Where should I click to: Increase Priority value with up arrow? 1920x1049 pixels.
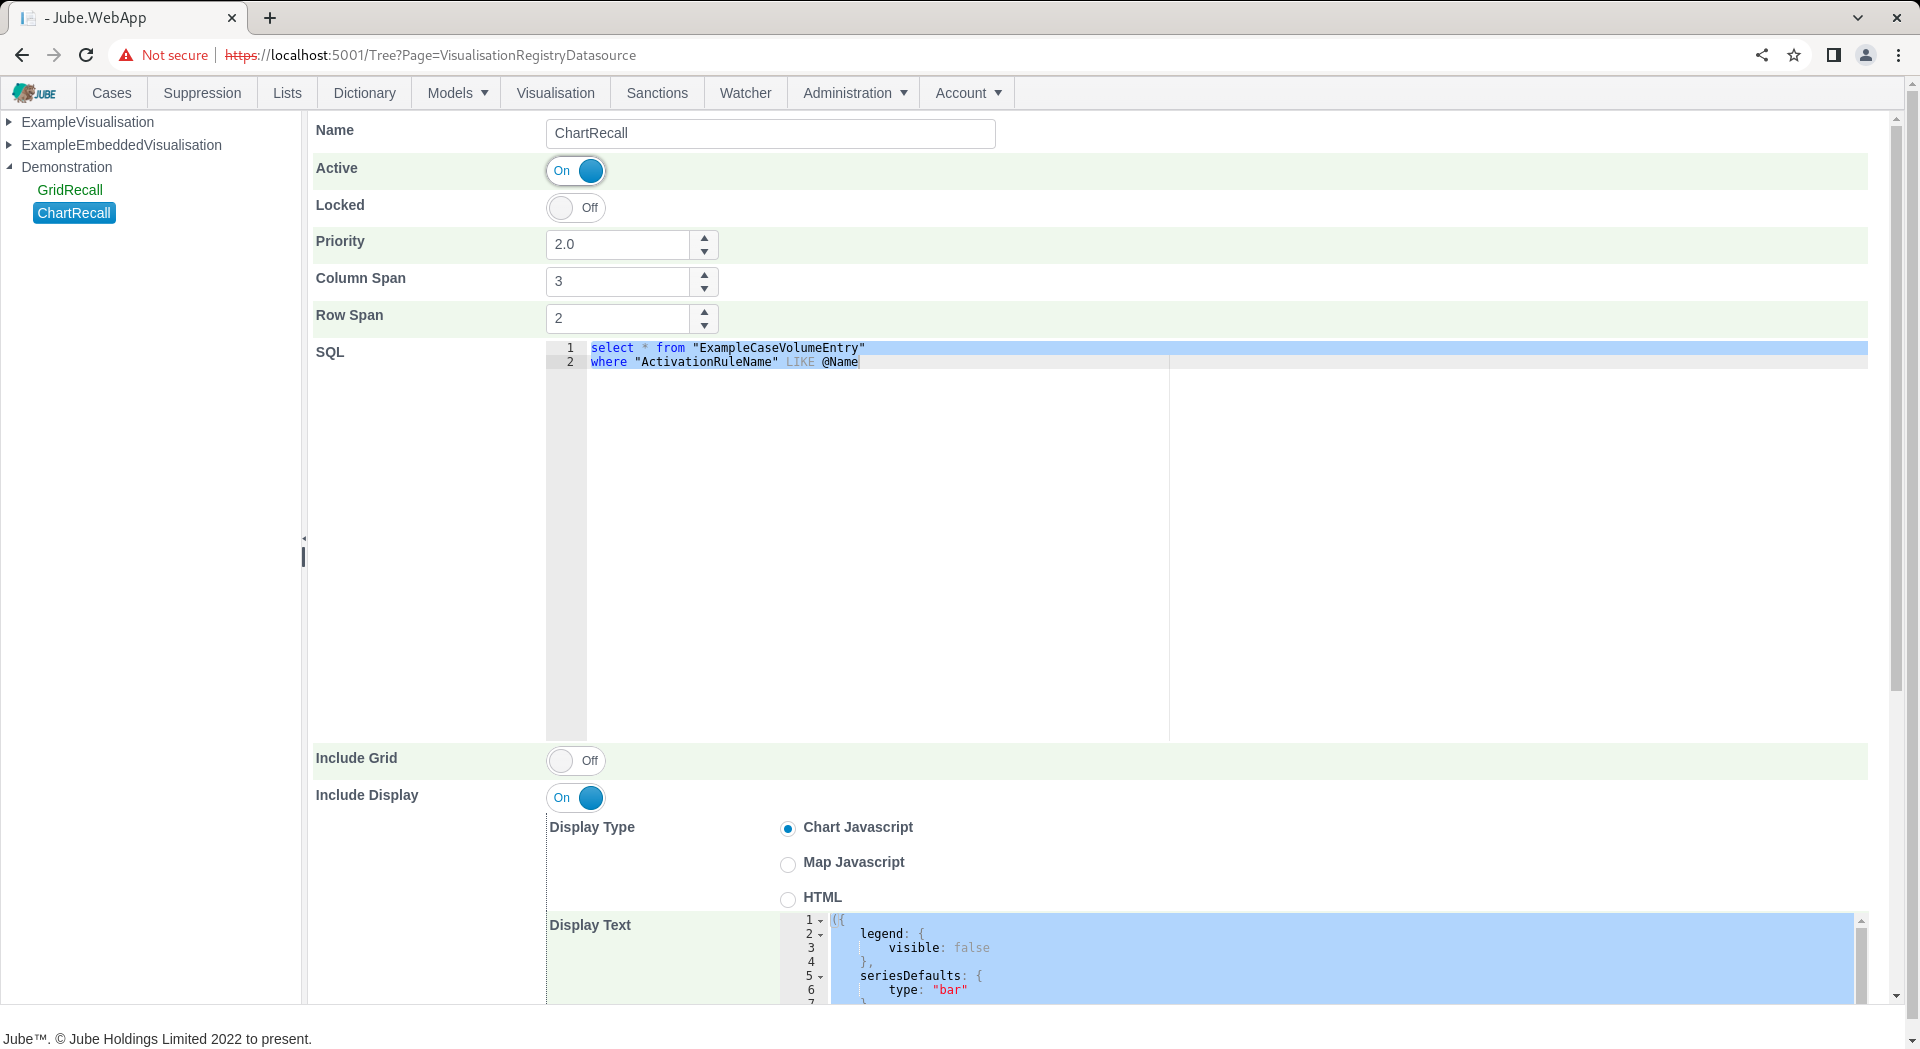tap(705, 238)
